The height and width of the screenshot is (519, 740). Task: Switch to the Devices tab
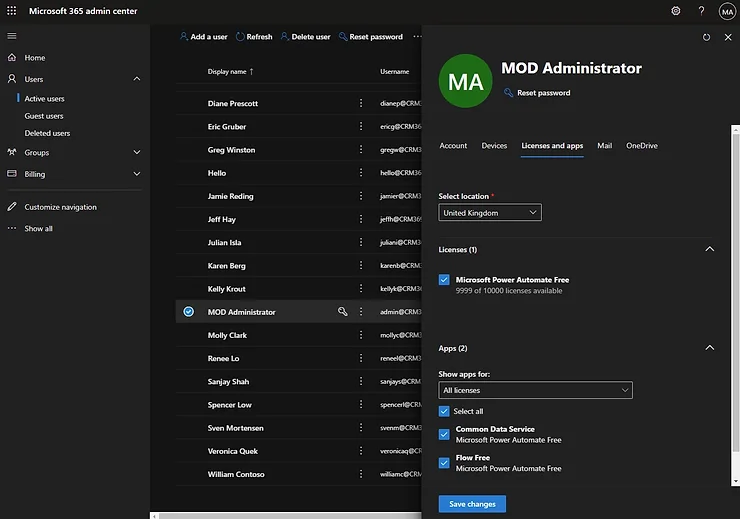tap(494, 146)
